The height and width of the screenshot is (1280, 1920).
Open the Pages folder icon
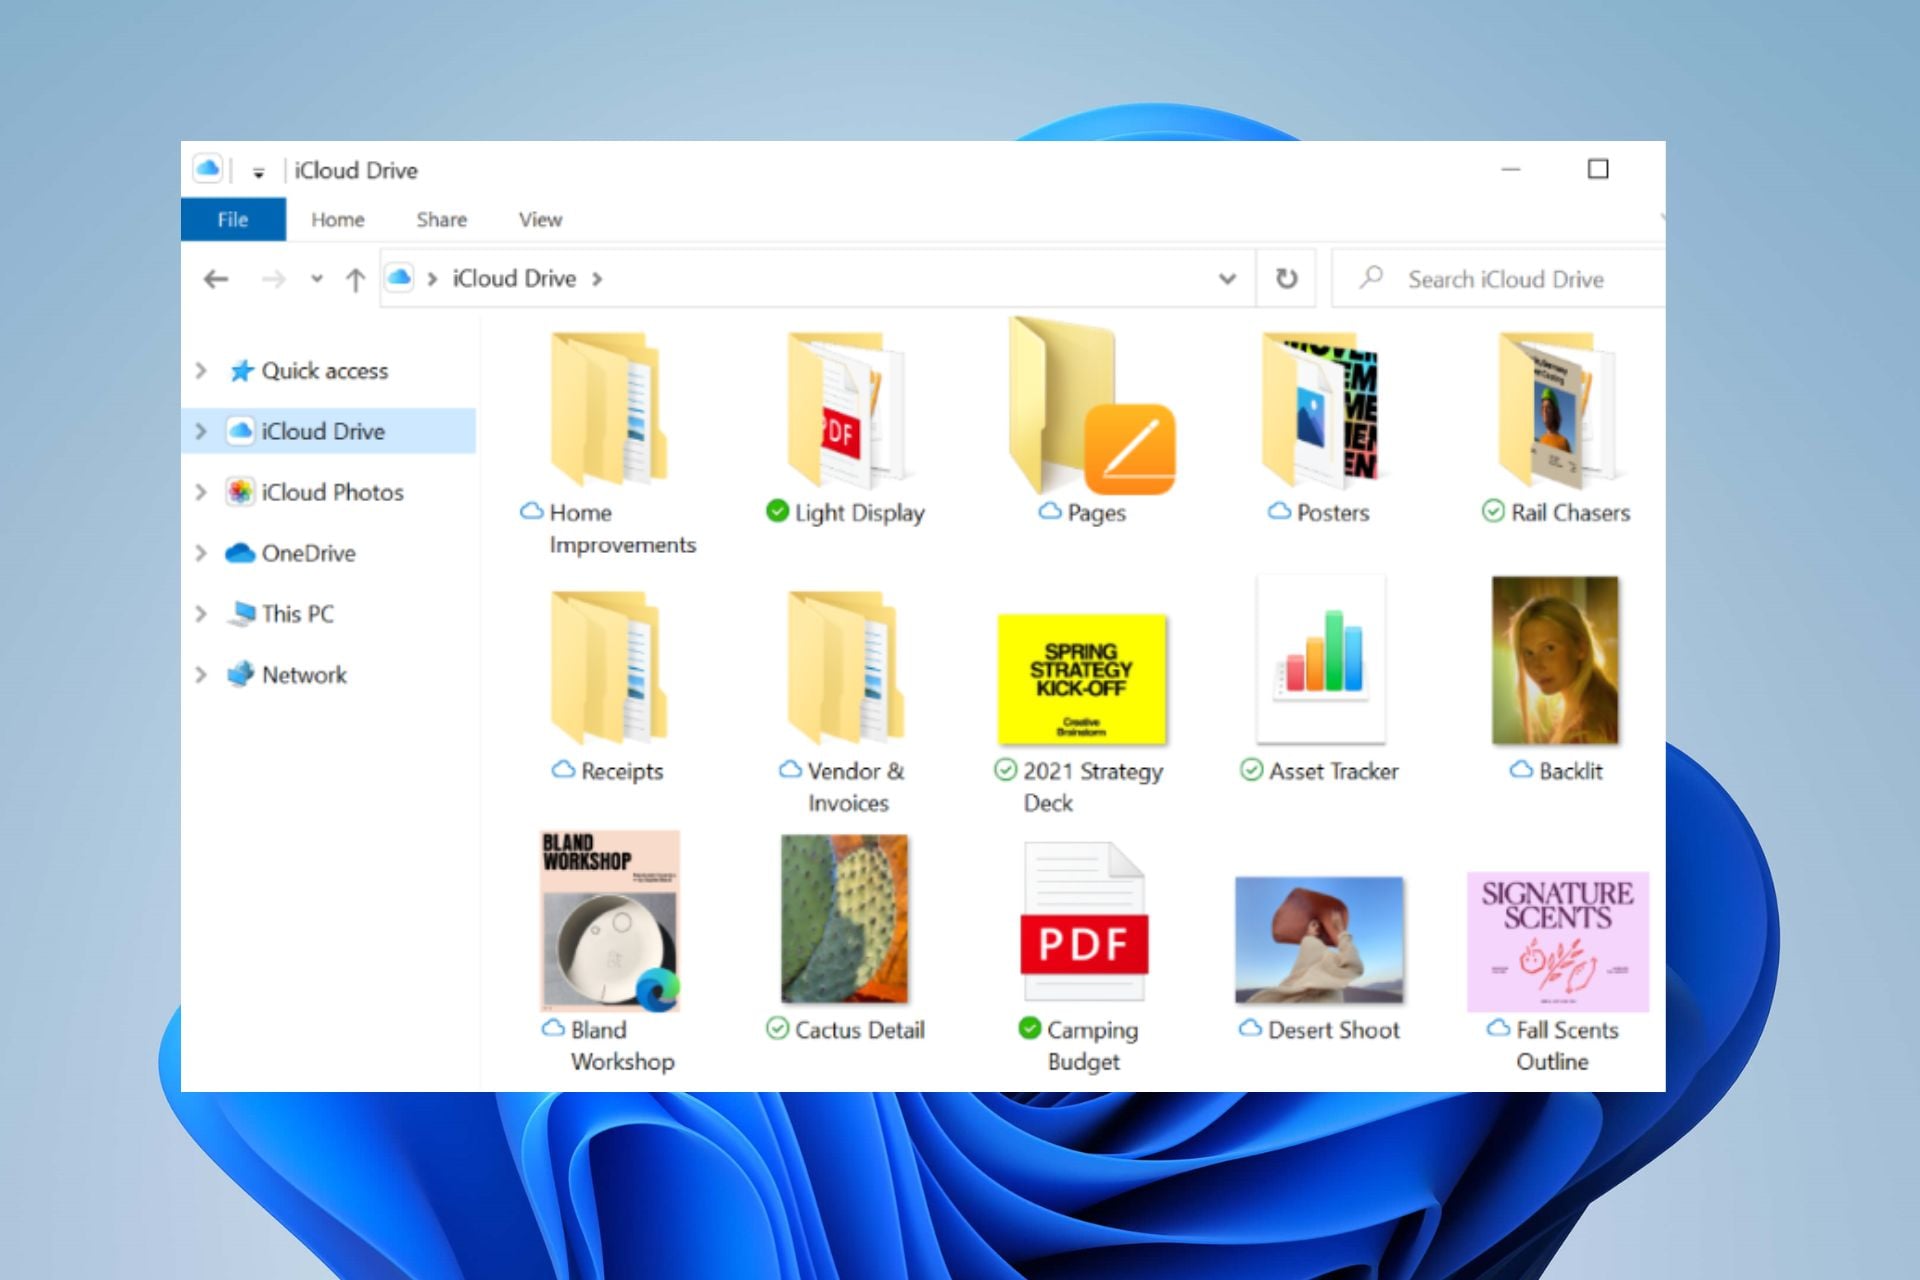(1090, 410)
